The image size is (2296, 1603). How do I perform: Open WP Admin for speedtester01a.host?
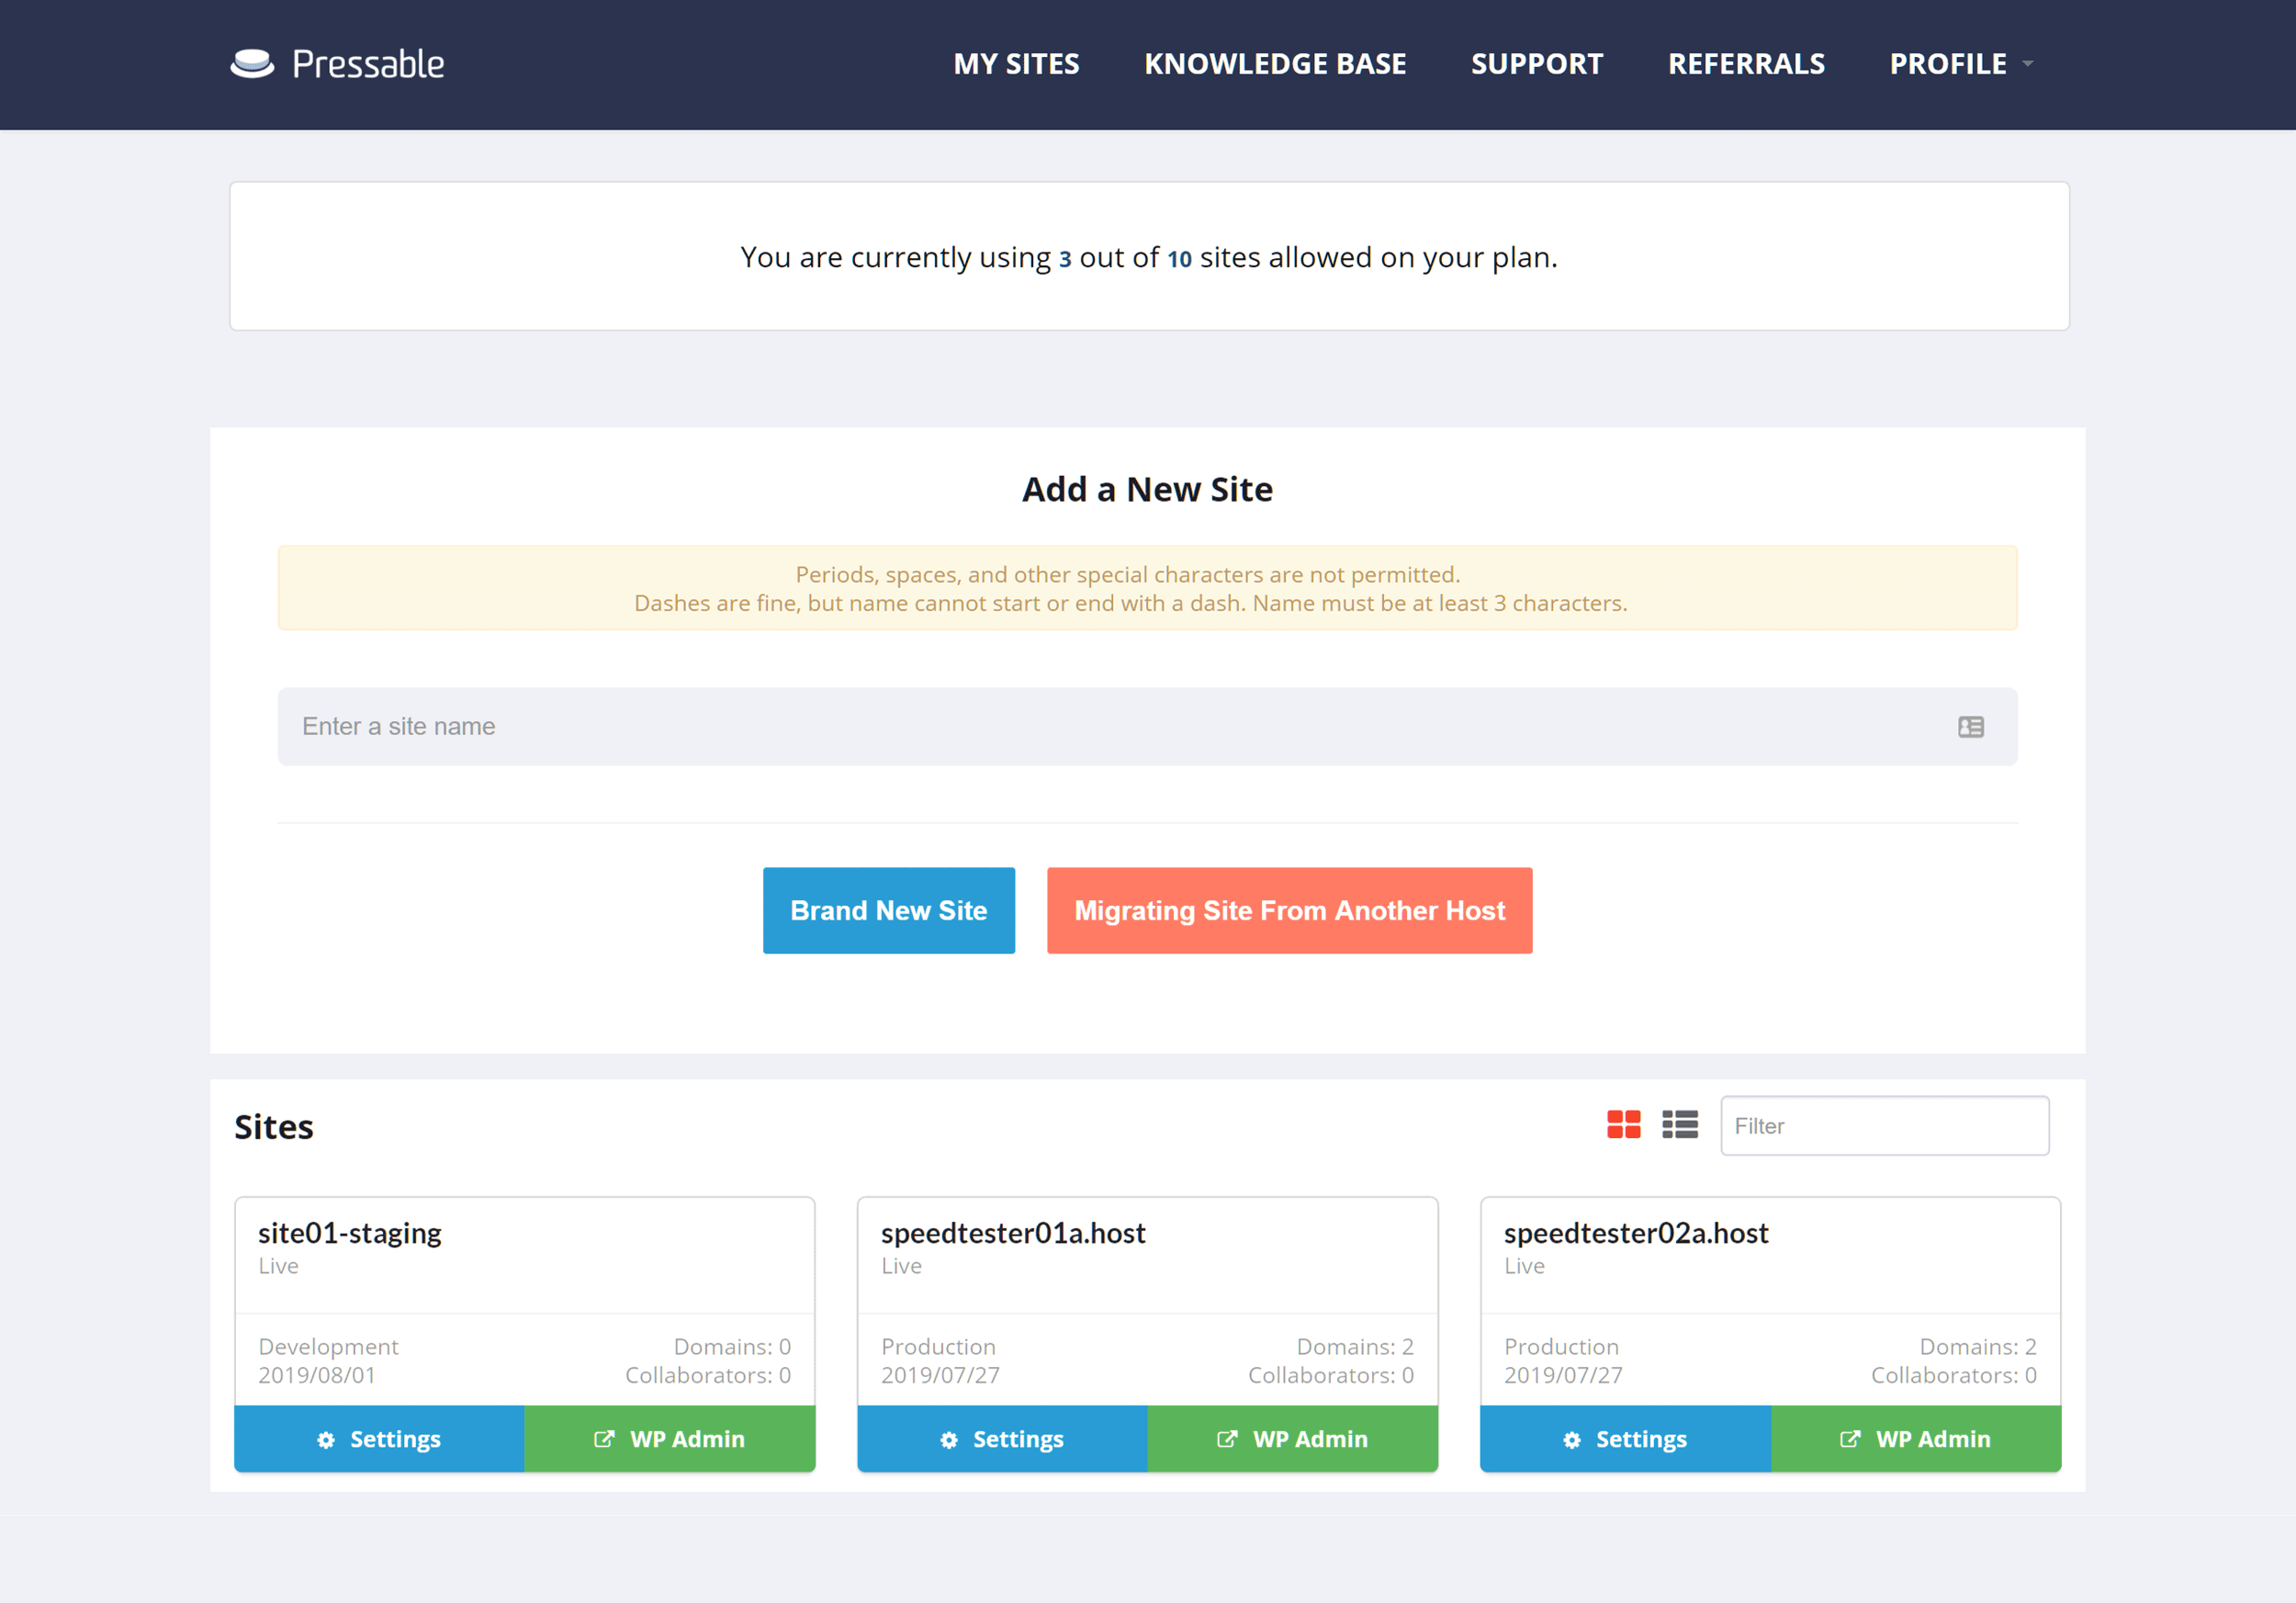1293,1439
